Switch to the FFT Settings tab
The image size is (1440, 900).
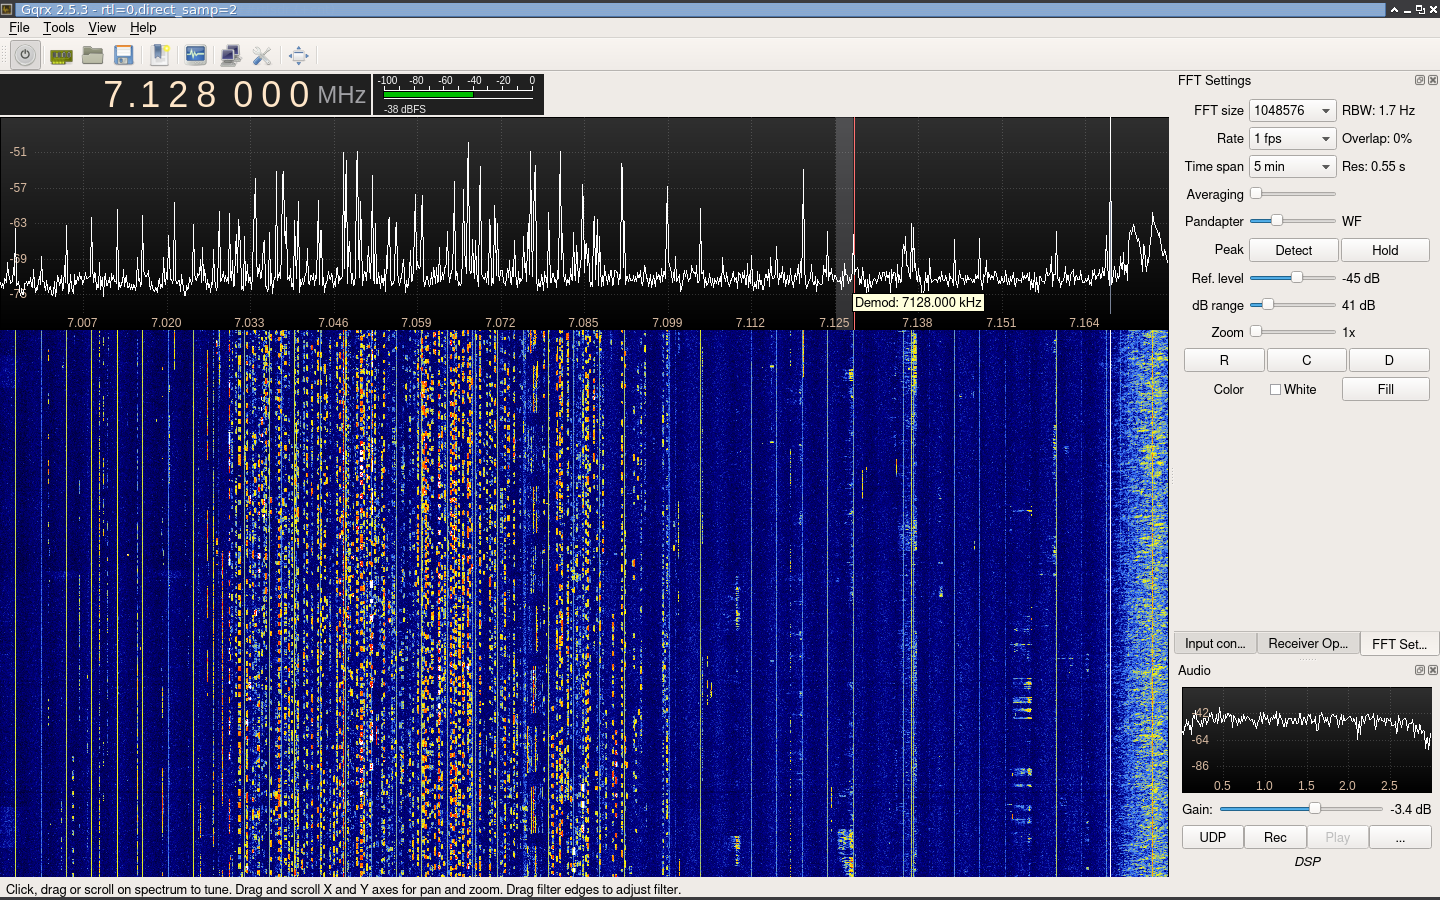(x=1399, y=643)
